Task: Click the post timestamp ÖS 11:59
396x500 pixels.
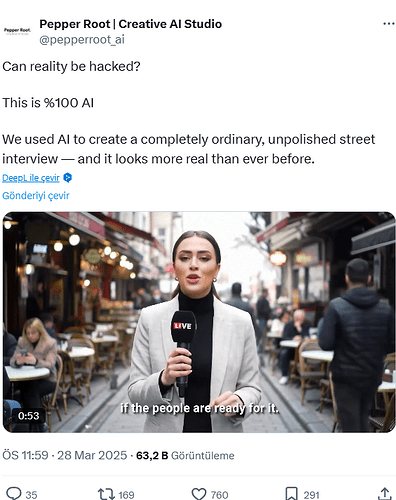Action: pos(25,455)
